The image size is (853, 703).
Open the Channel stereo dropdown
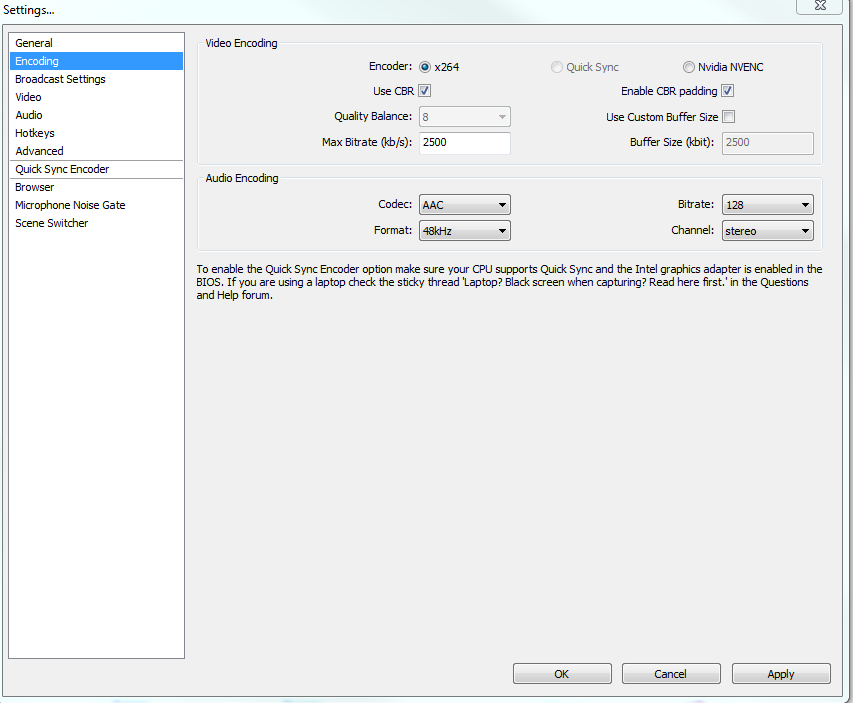point(768,231)
